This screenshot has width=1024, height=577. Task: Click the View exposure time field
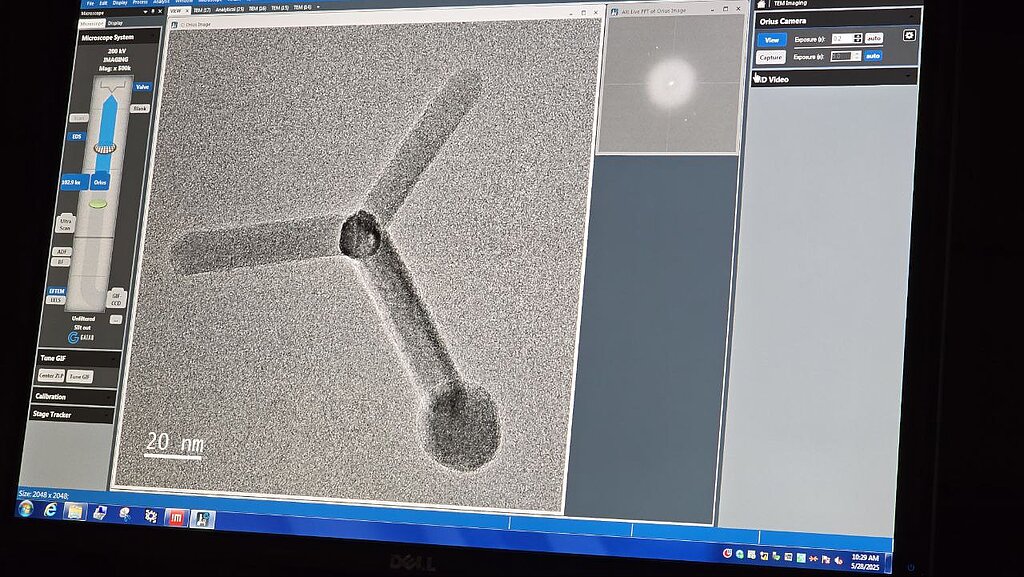(841, 38)
